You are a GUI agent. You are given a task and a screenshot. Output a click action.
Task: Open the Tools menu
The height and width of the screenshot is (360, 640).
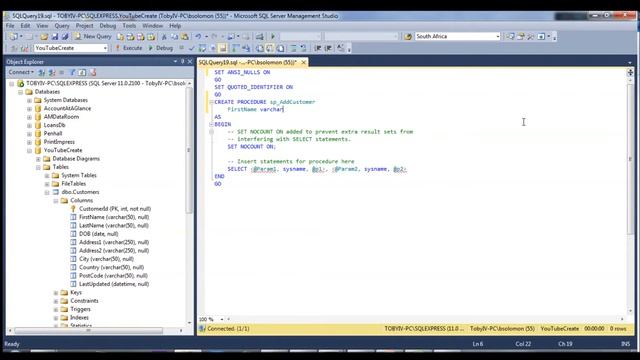pos(129,26)
